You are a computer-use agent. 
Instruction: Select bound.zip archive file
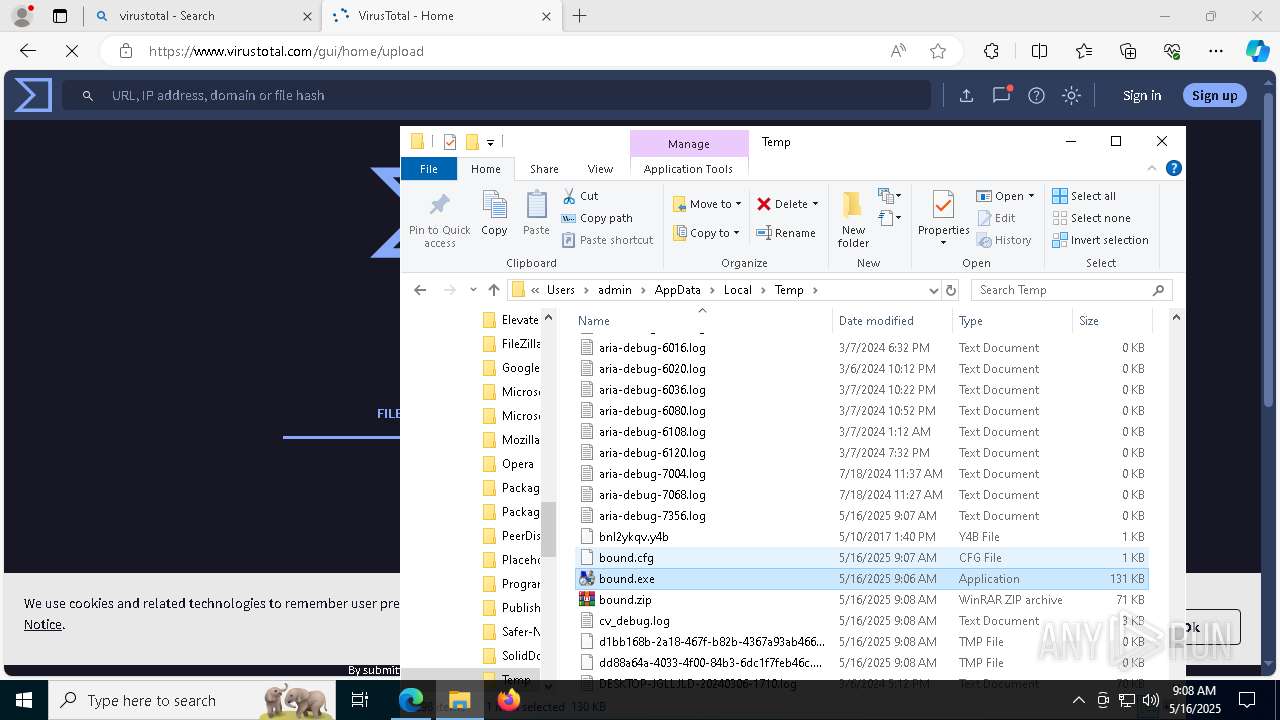tap(861, 600)
